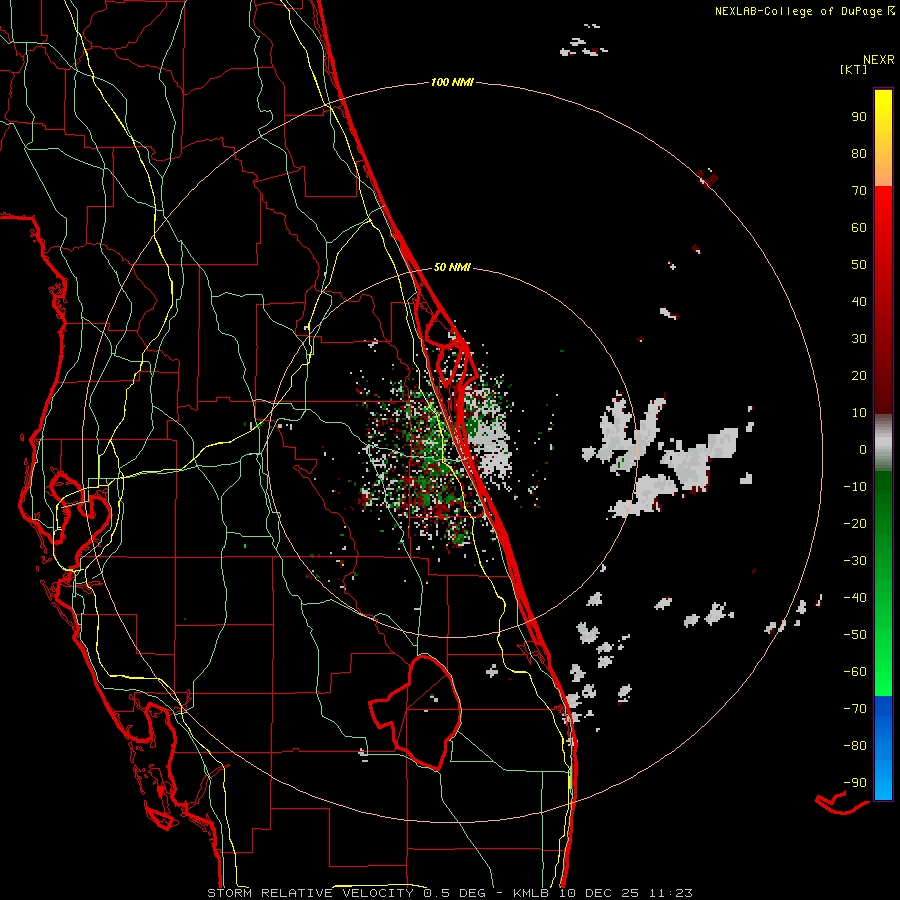Select the 40 value on the velocity scale
900x900 pixels.
[859, 302]
